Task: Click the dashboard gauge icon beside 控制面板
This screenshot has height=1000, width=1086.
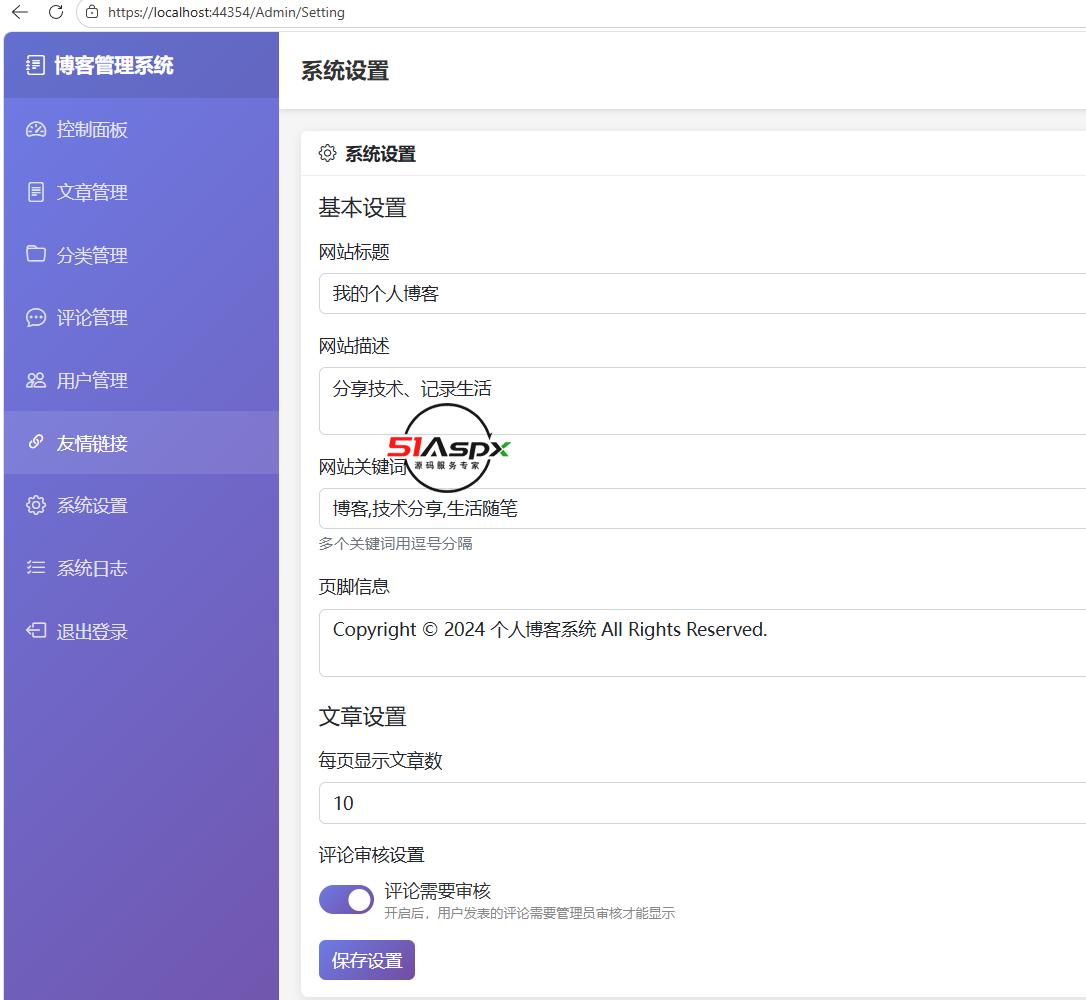Action: click(36, 130)
